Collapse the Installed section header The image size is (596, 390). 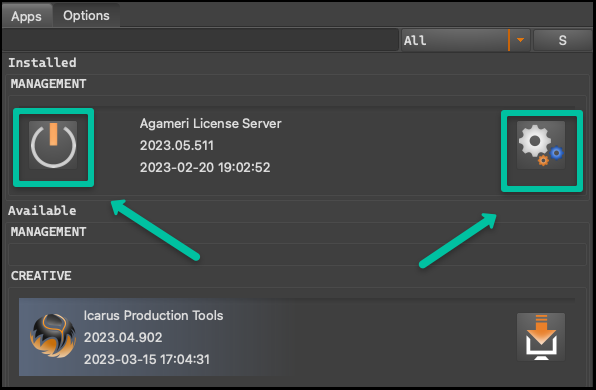click(x=42, y=63)
